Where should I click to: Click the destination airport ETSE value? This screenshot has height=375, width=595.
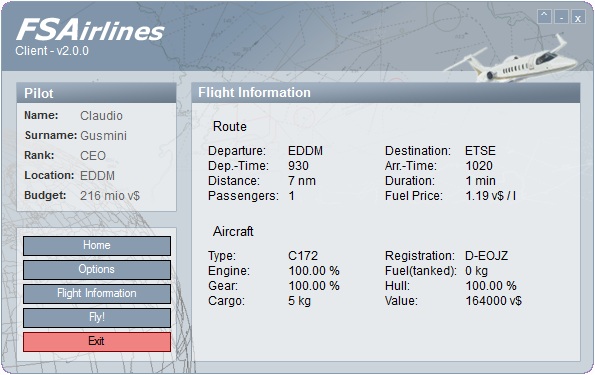pos(480,151)
